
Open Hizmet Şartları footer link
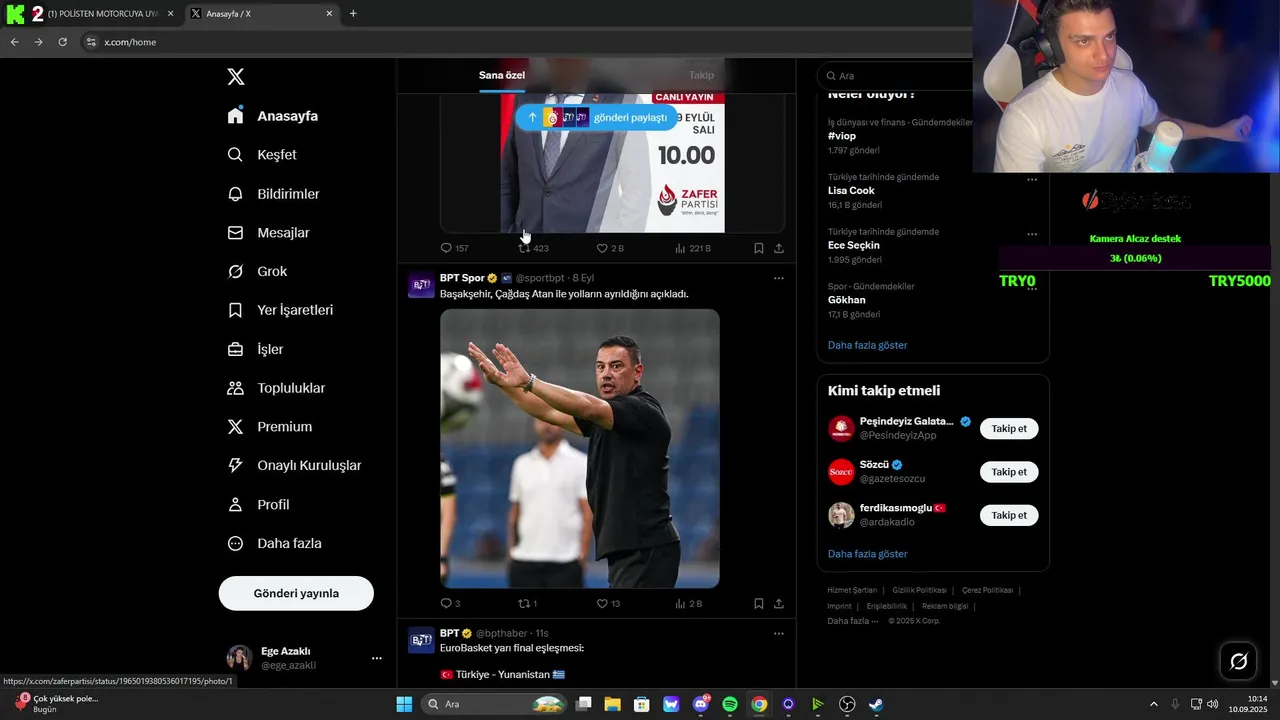(x=852, y=590)
